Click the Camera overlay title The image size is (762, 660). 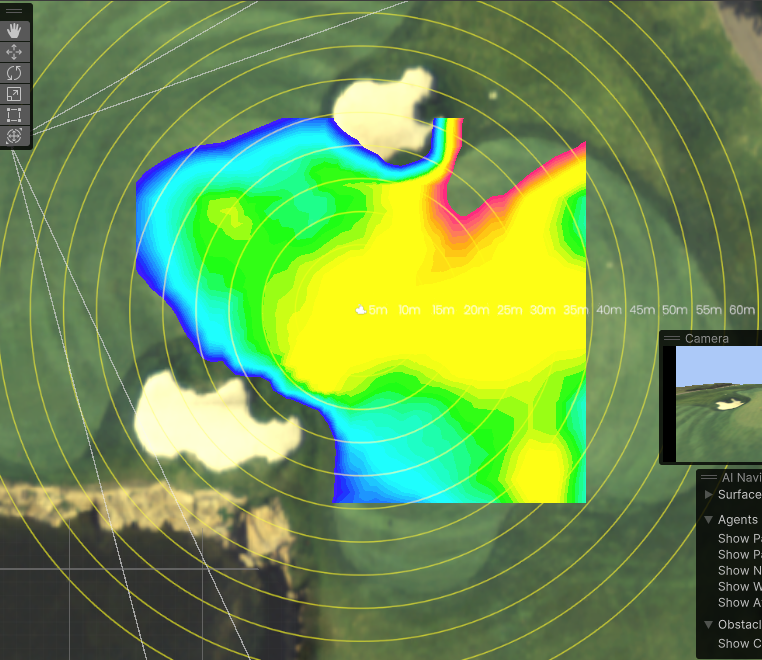[707, 338]
